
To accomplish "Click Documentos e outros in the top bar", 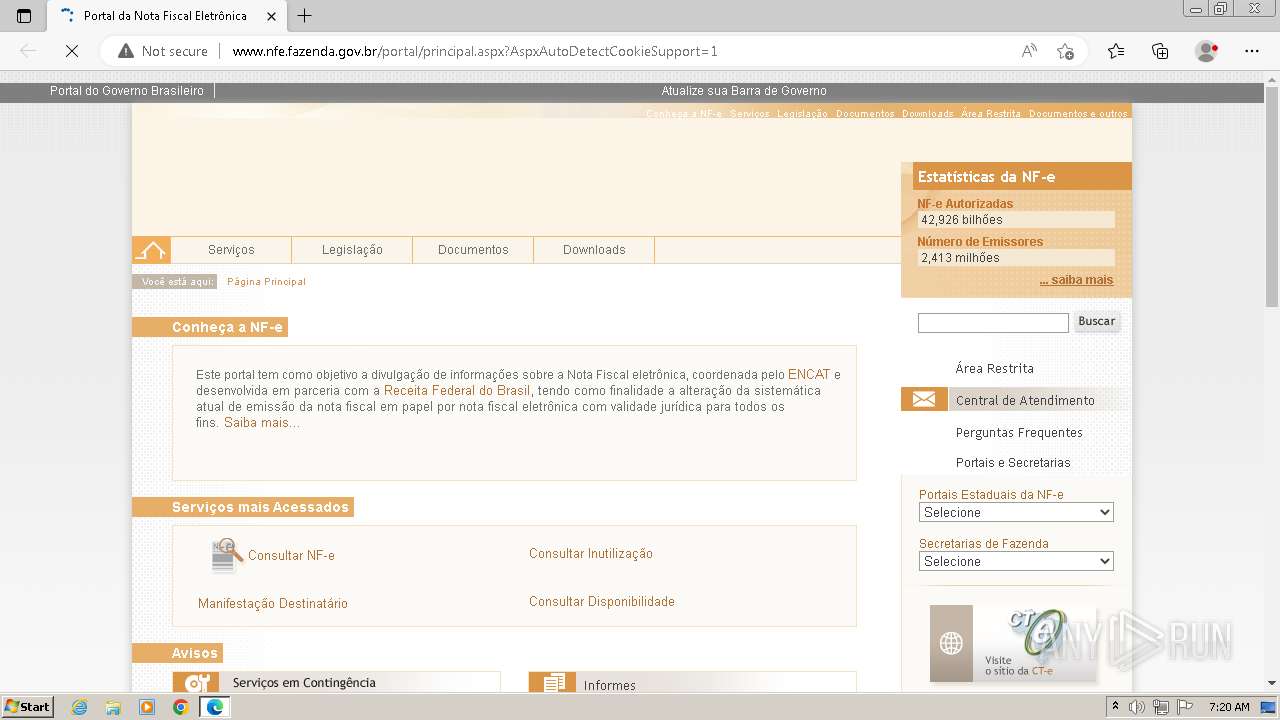I will coord(1078,114).
